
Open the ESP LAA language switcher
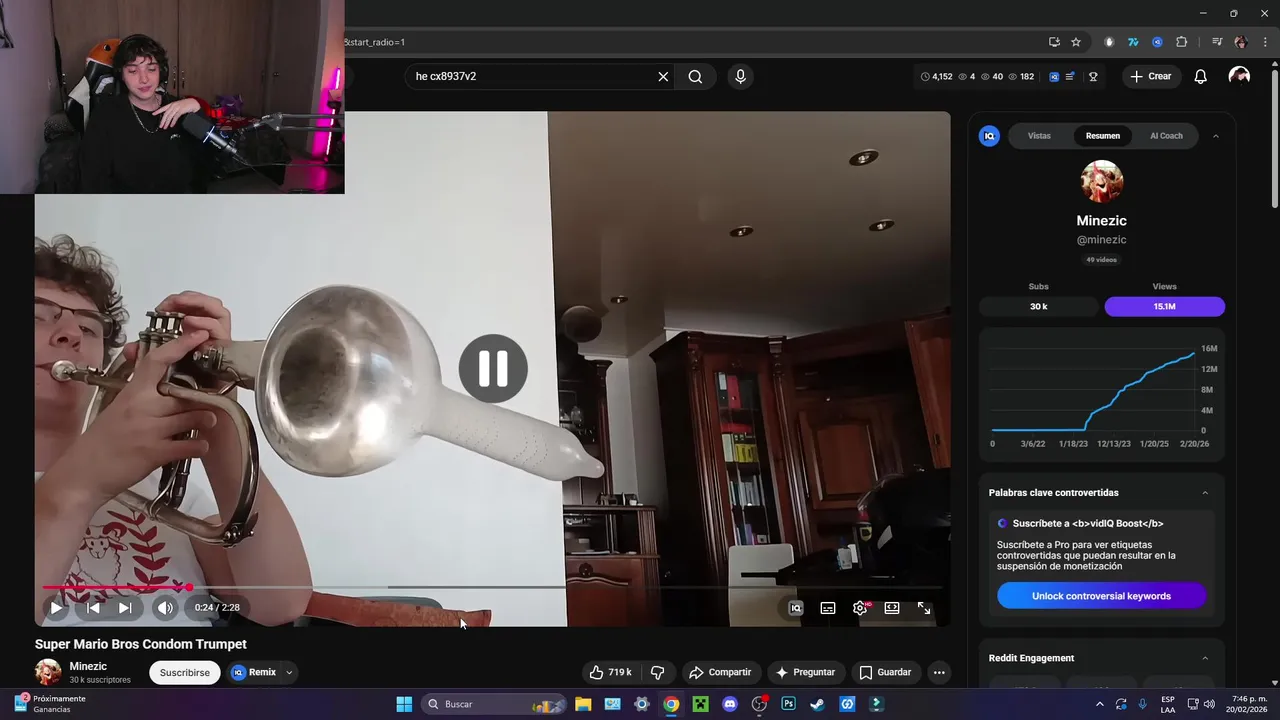click(1168, 704)
